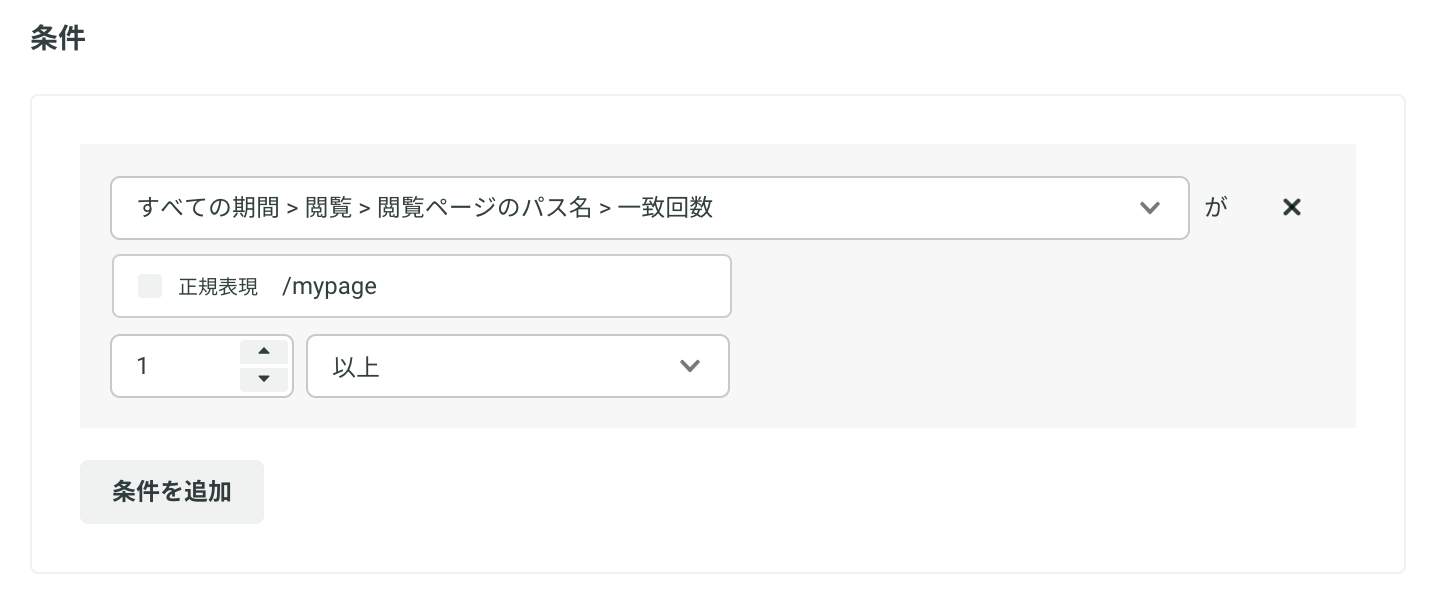Click 条件を追加 to add a condition
Screen dimensions: 1434x604
(x=172, y=492)
